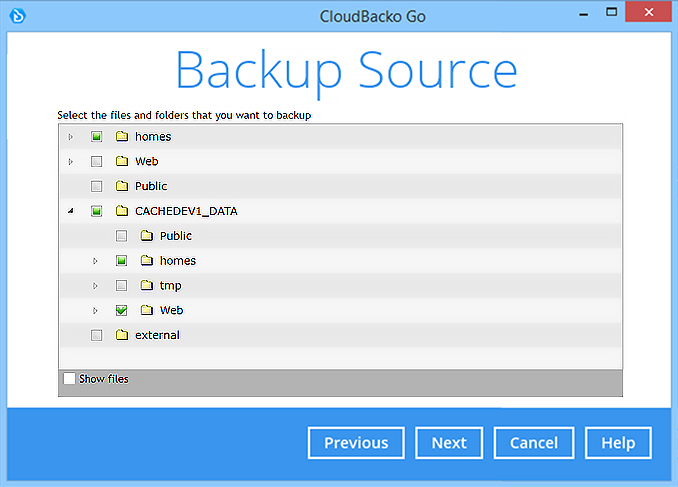The image size is (678, 487).
Task: Select the 'CACHEDEV1_DATA' label
Action: (186, 211)
